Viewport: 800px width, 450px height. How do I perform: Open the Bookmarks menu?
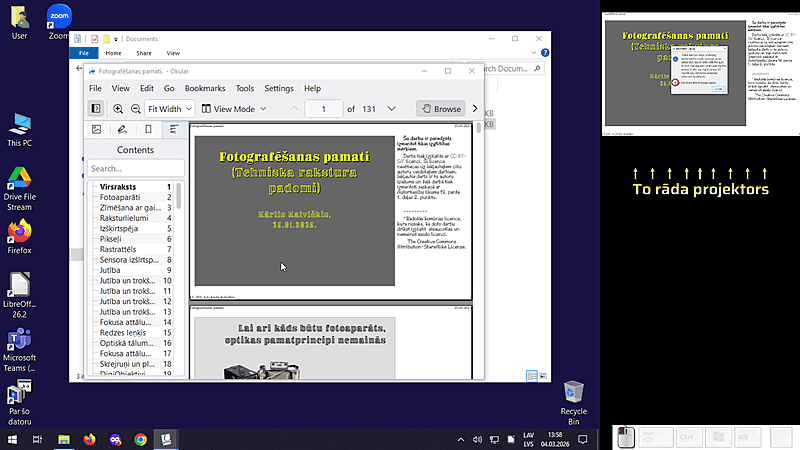tap(205, 88)
